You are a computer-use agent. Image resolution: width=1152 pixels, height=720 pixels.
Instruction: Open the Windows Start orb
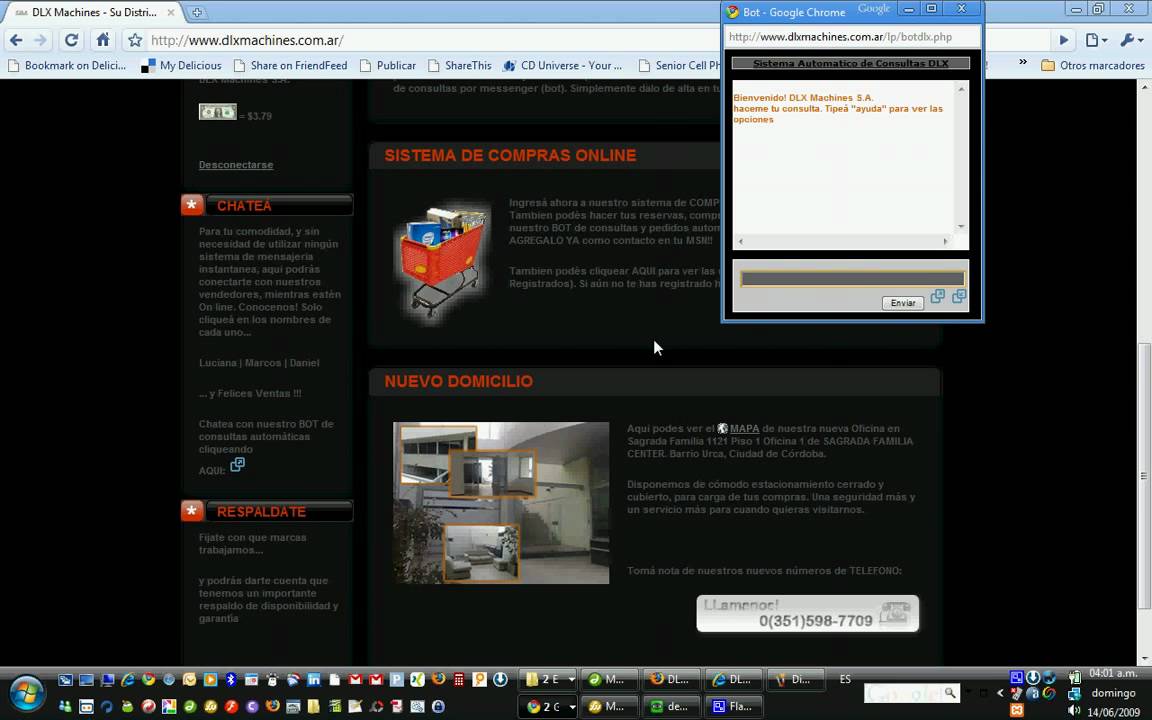27,694
